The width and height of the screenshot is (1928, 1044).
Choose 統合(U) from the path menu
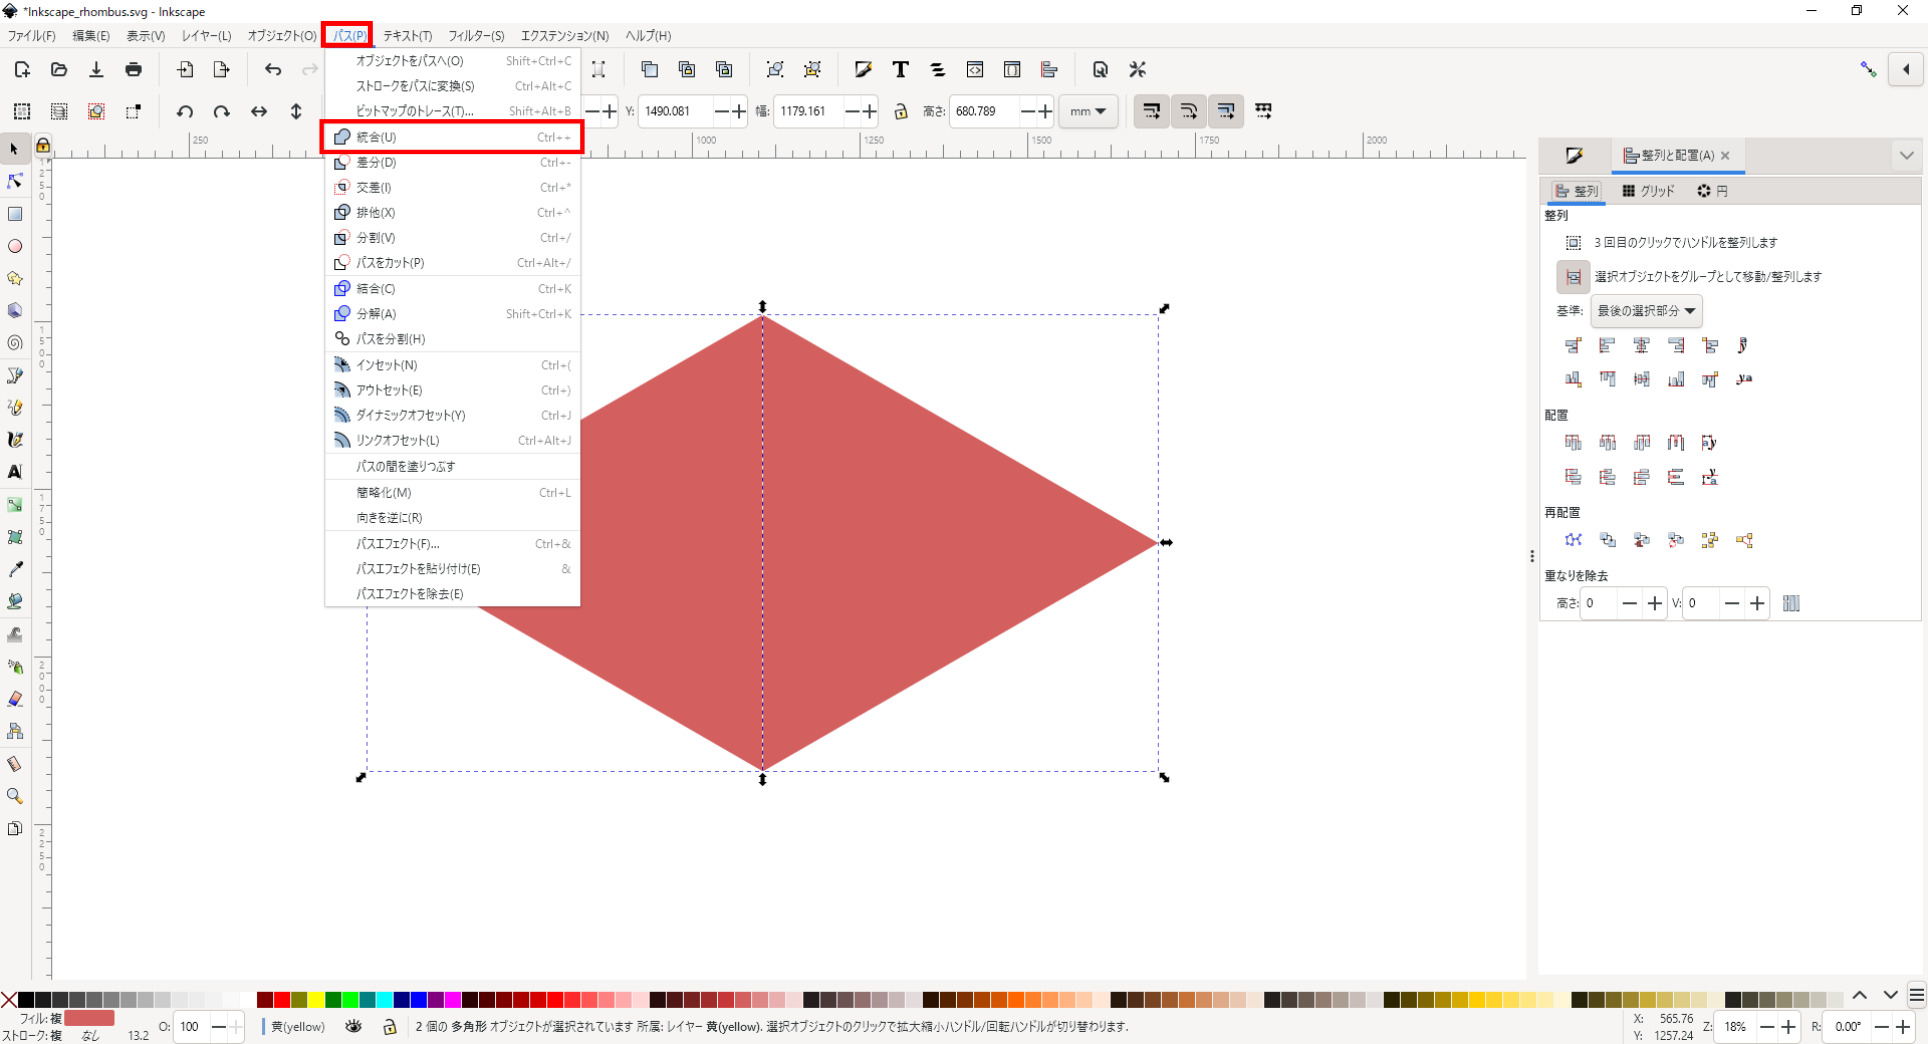(x=376, y=137)
